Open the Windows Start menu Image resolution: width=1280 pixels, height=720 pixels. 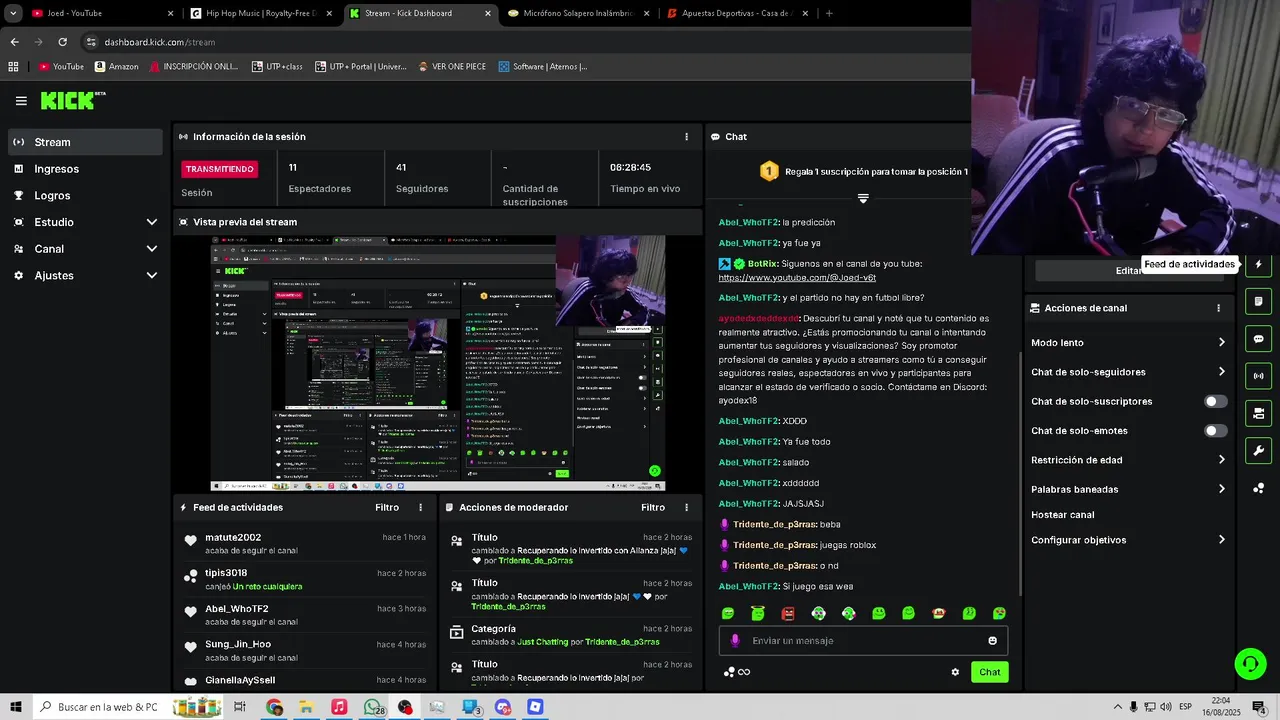tap(15, 707)
